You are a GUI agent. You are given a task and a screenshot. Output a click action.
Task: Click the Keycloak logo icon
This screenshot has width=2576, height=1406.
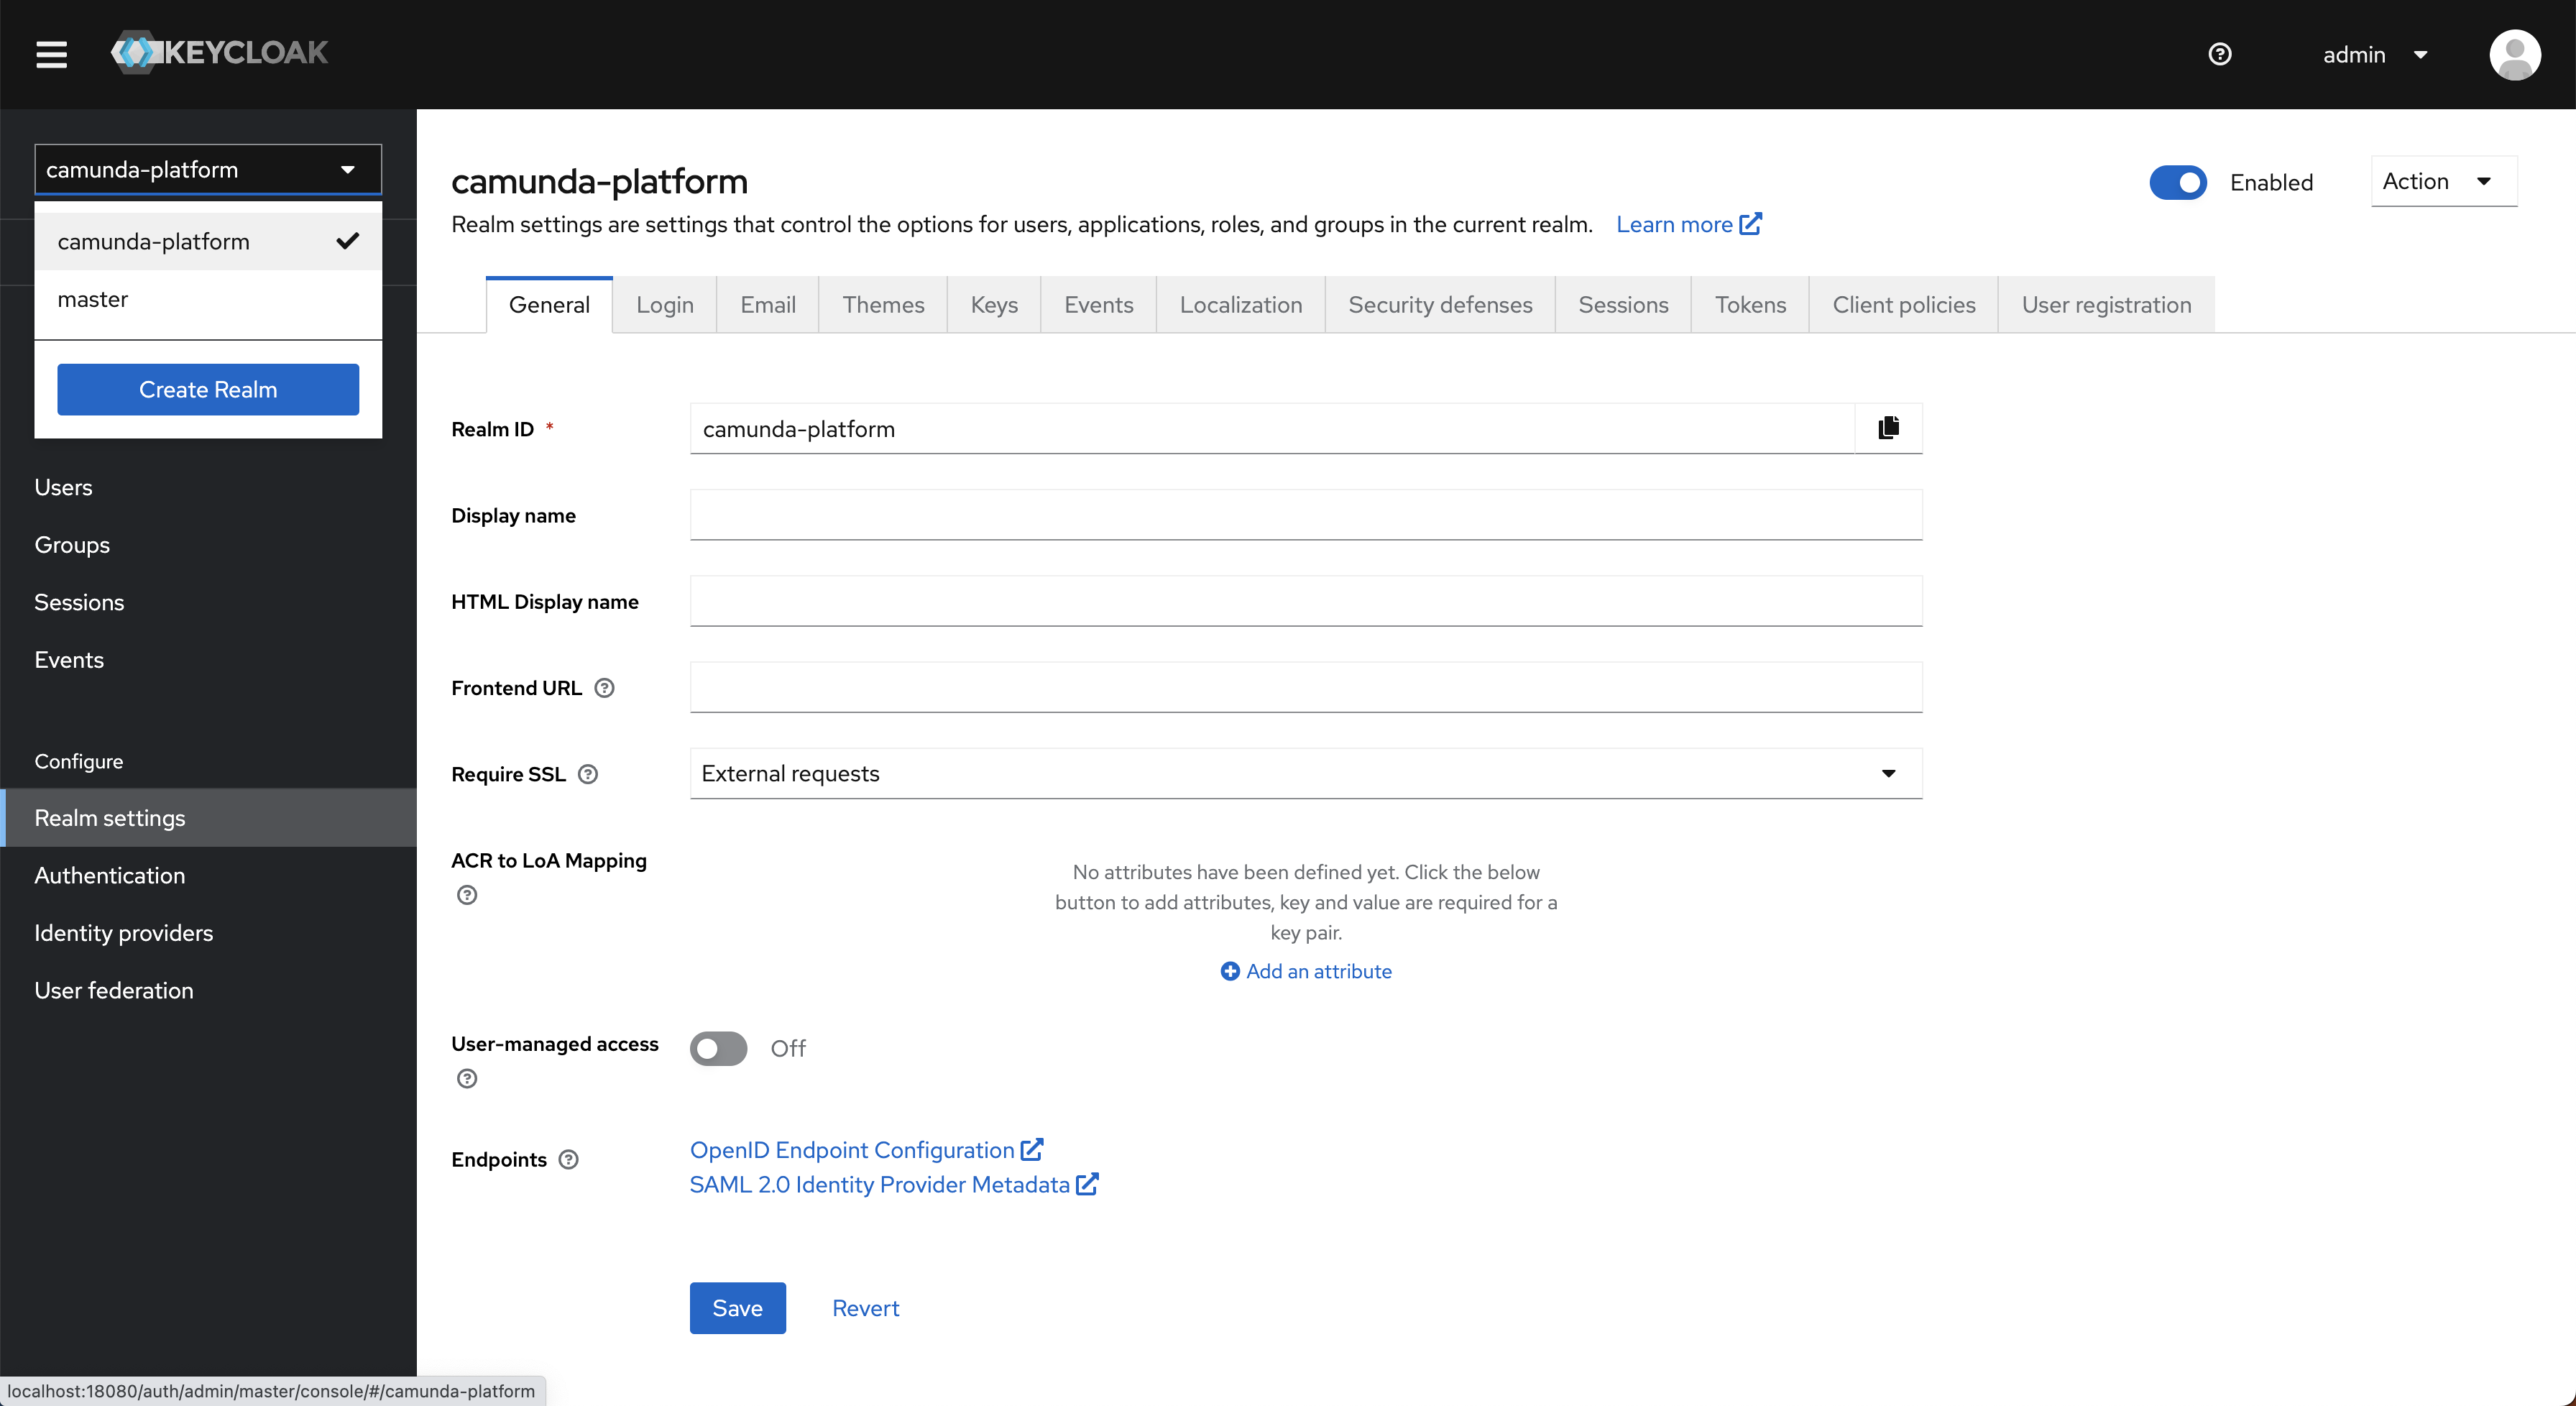[137, 52]
